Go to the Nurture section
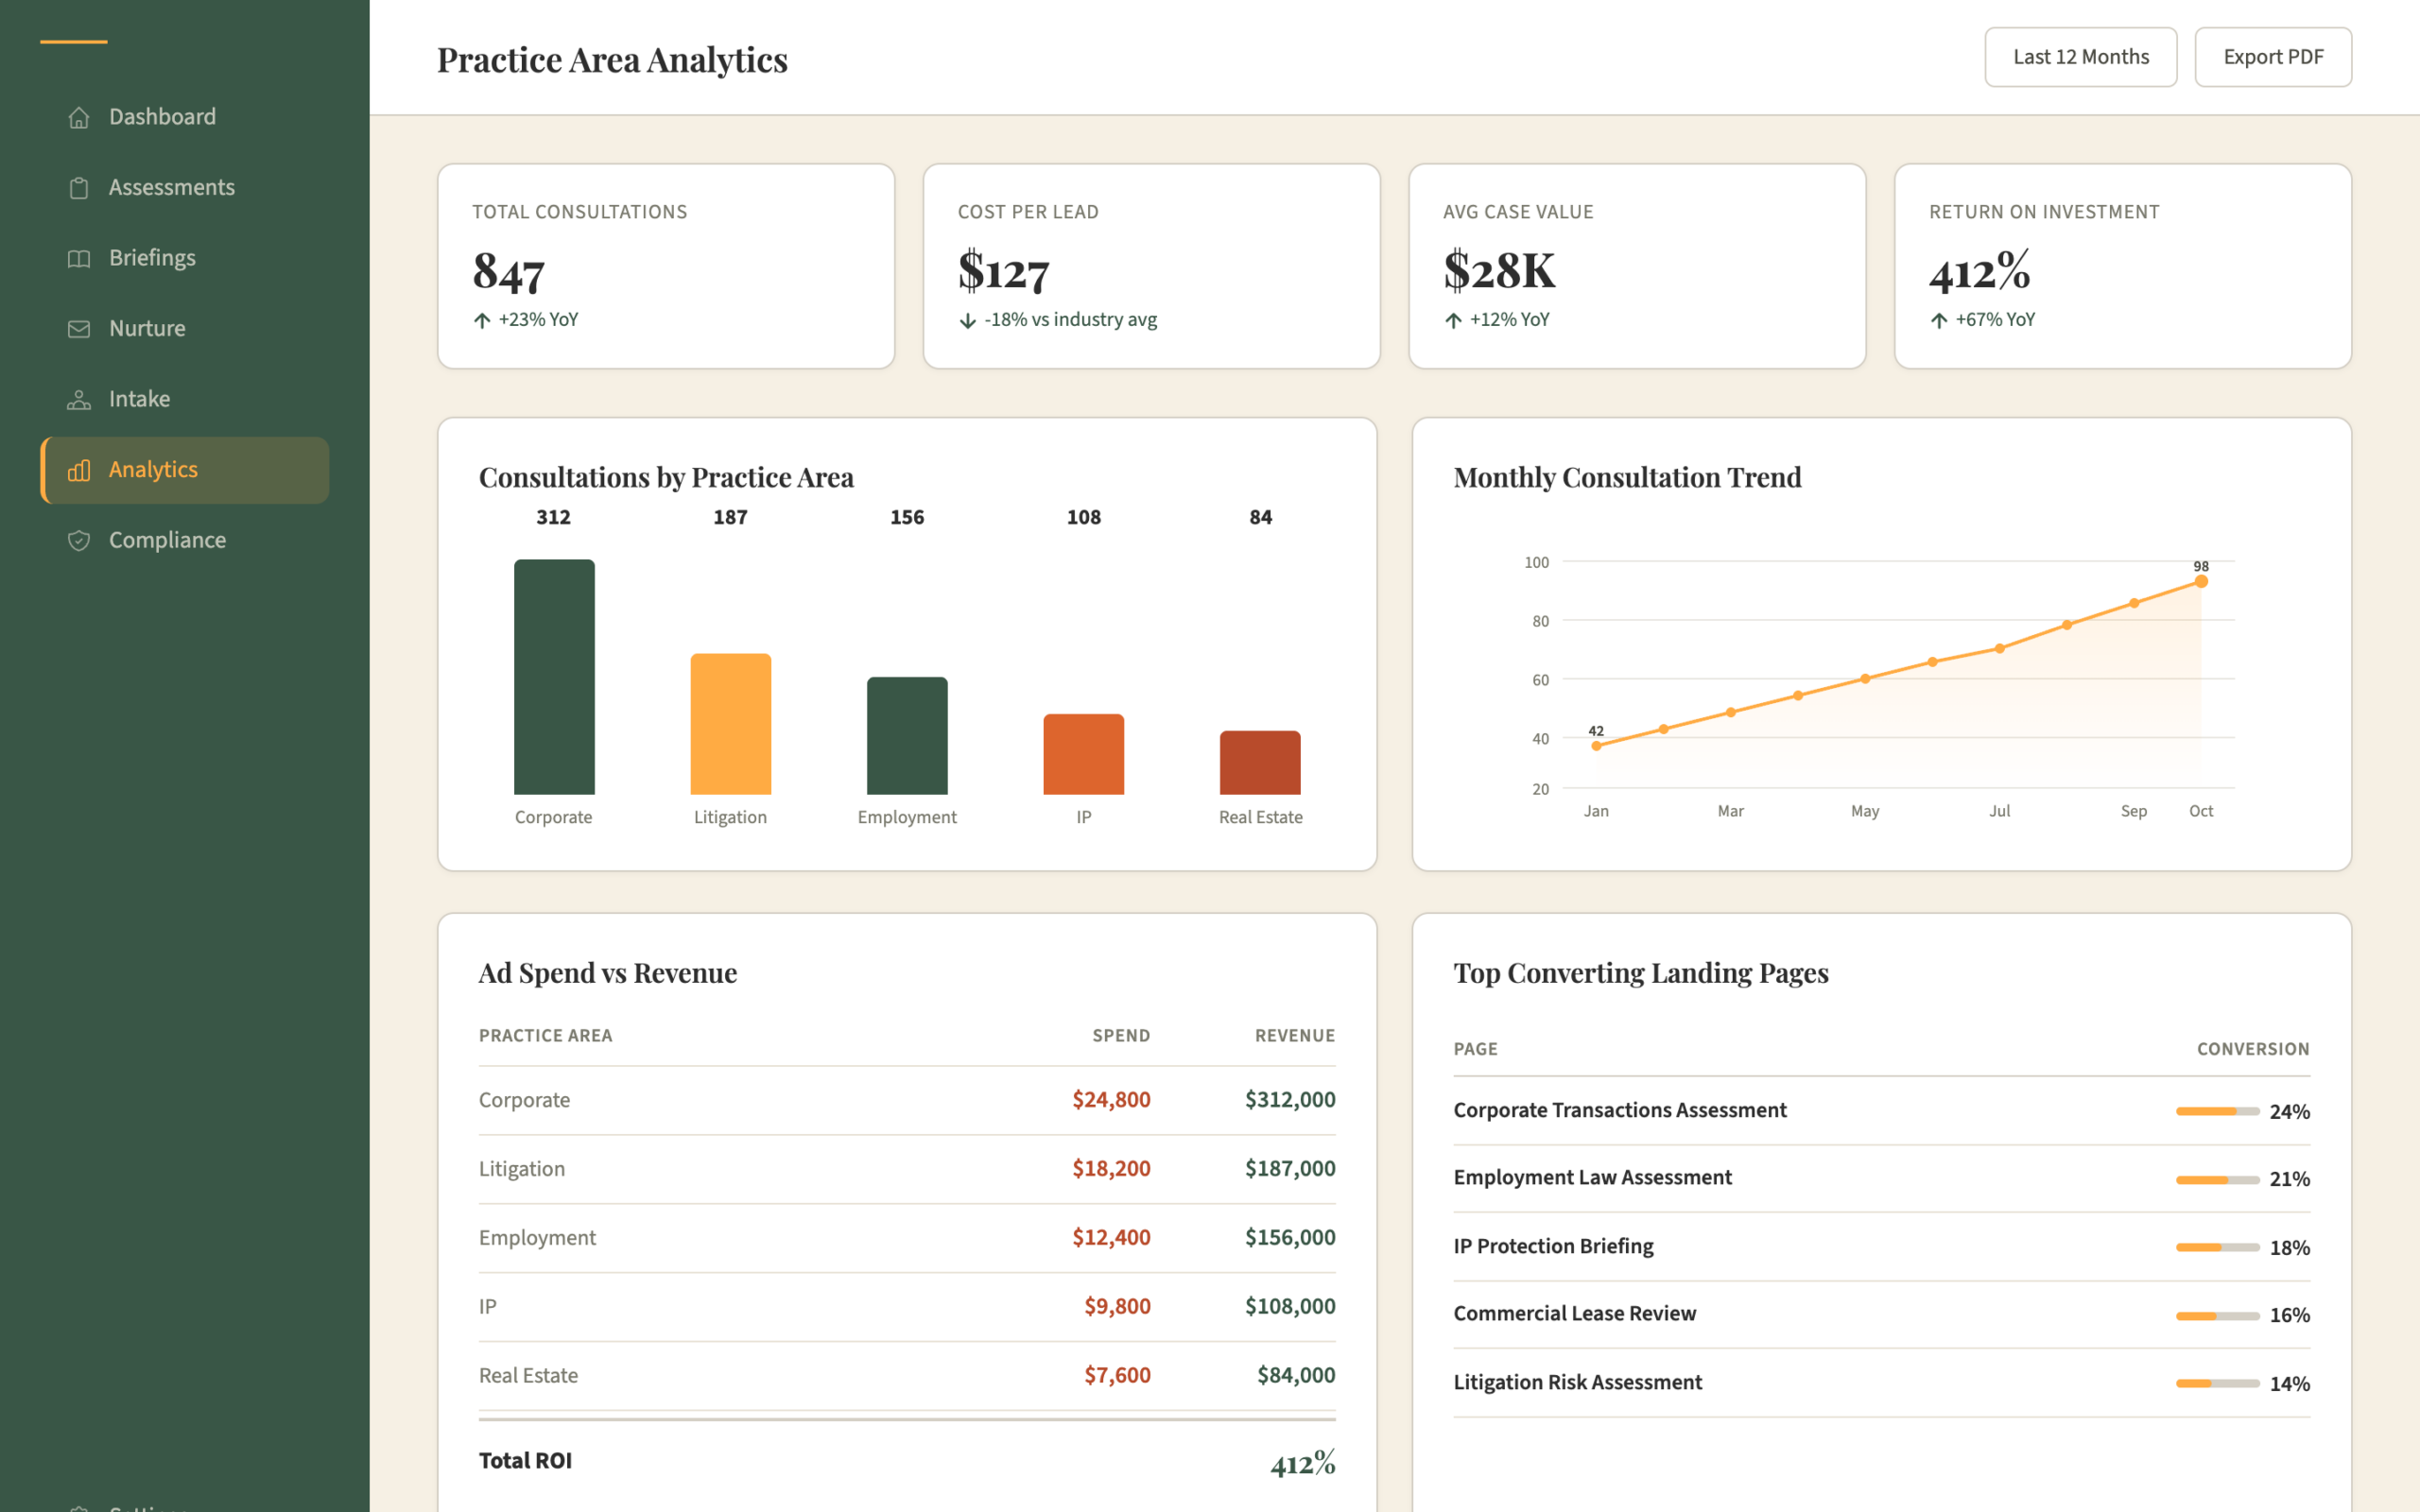Viewport: 2420px width, 1512px height. (185, 329)
